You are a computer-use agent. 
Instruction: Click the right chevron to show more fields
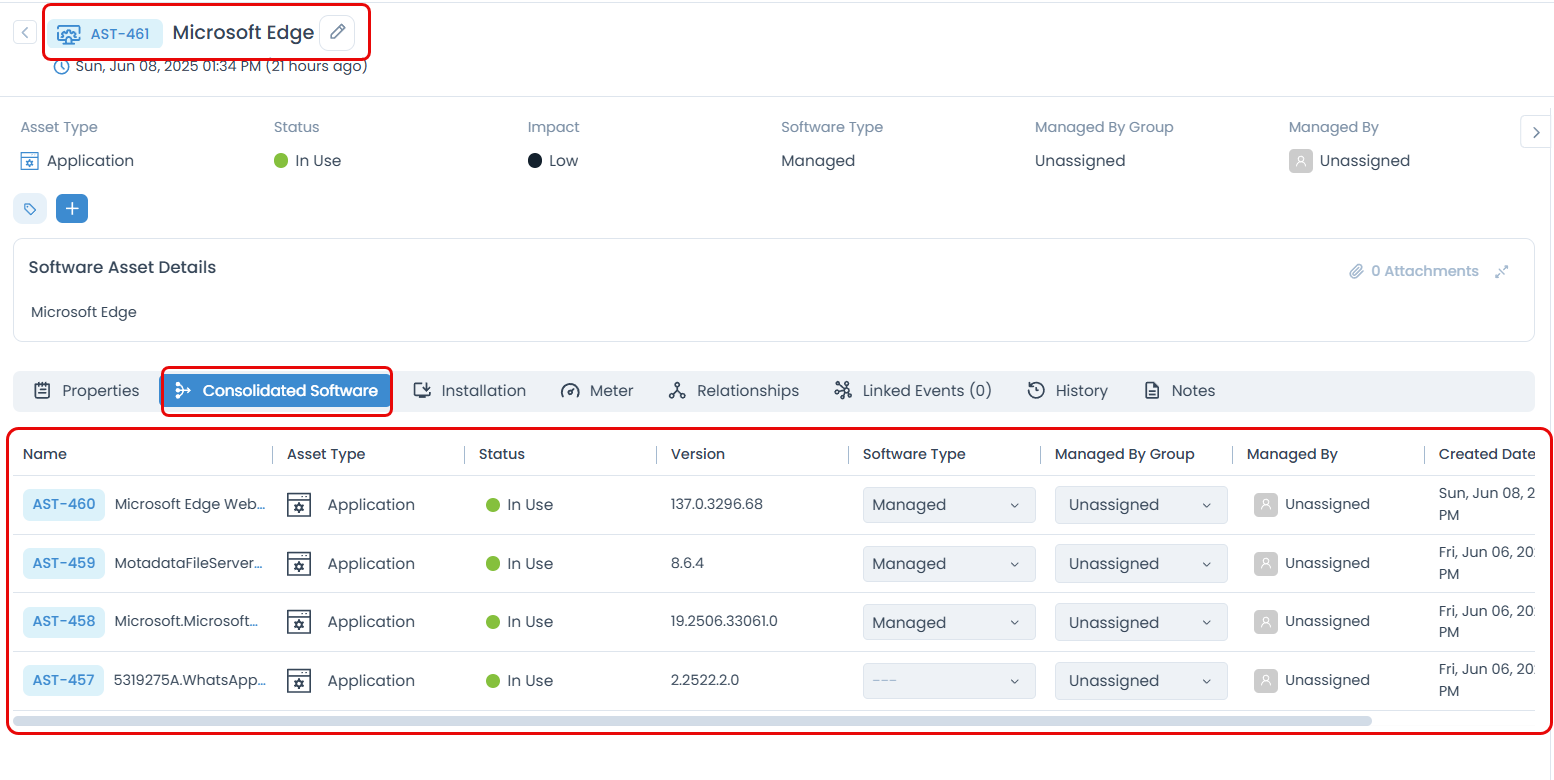coord(1535,131)
